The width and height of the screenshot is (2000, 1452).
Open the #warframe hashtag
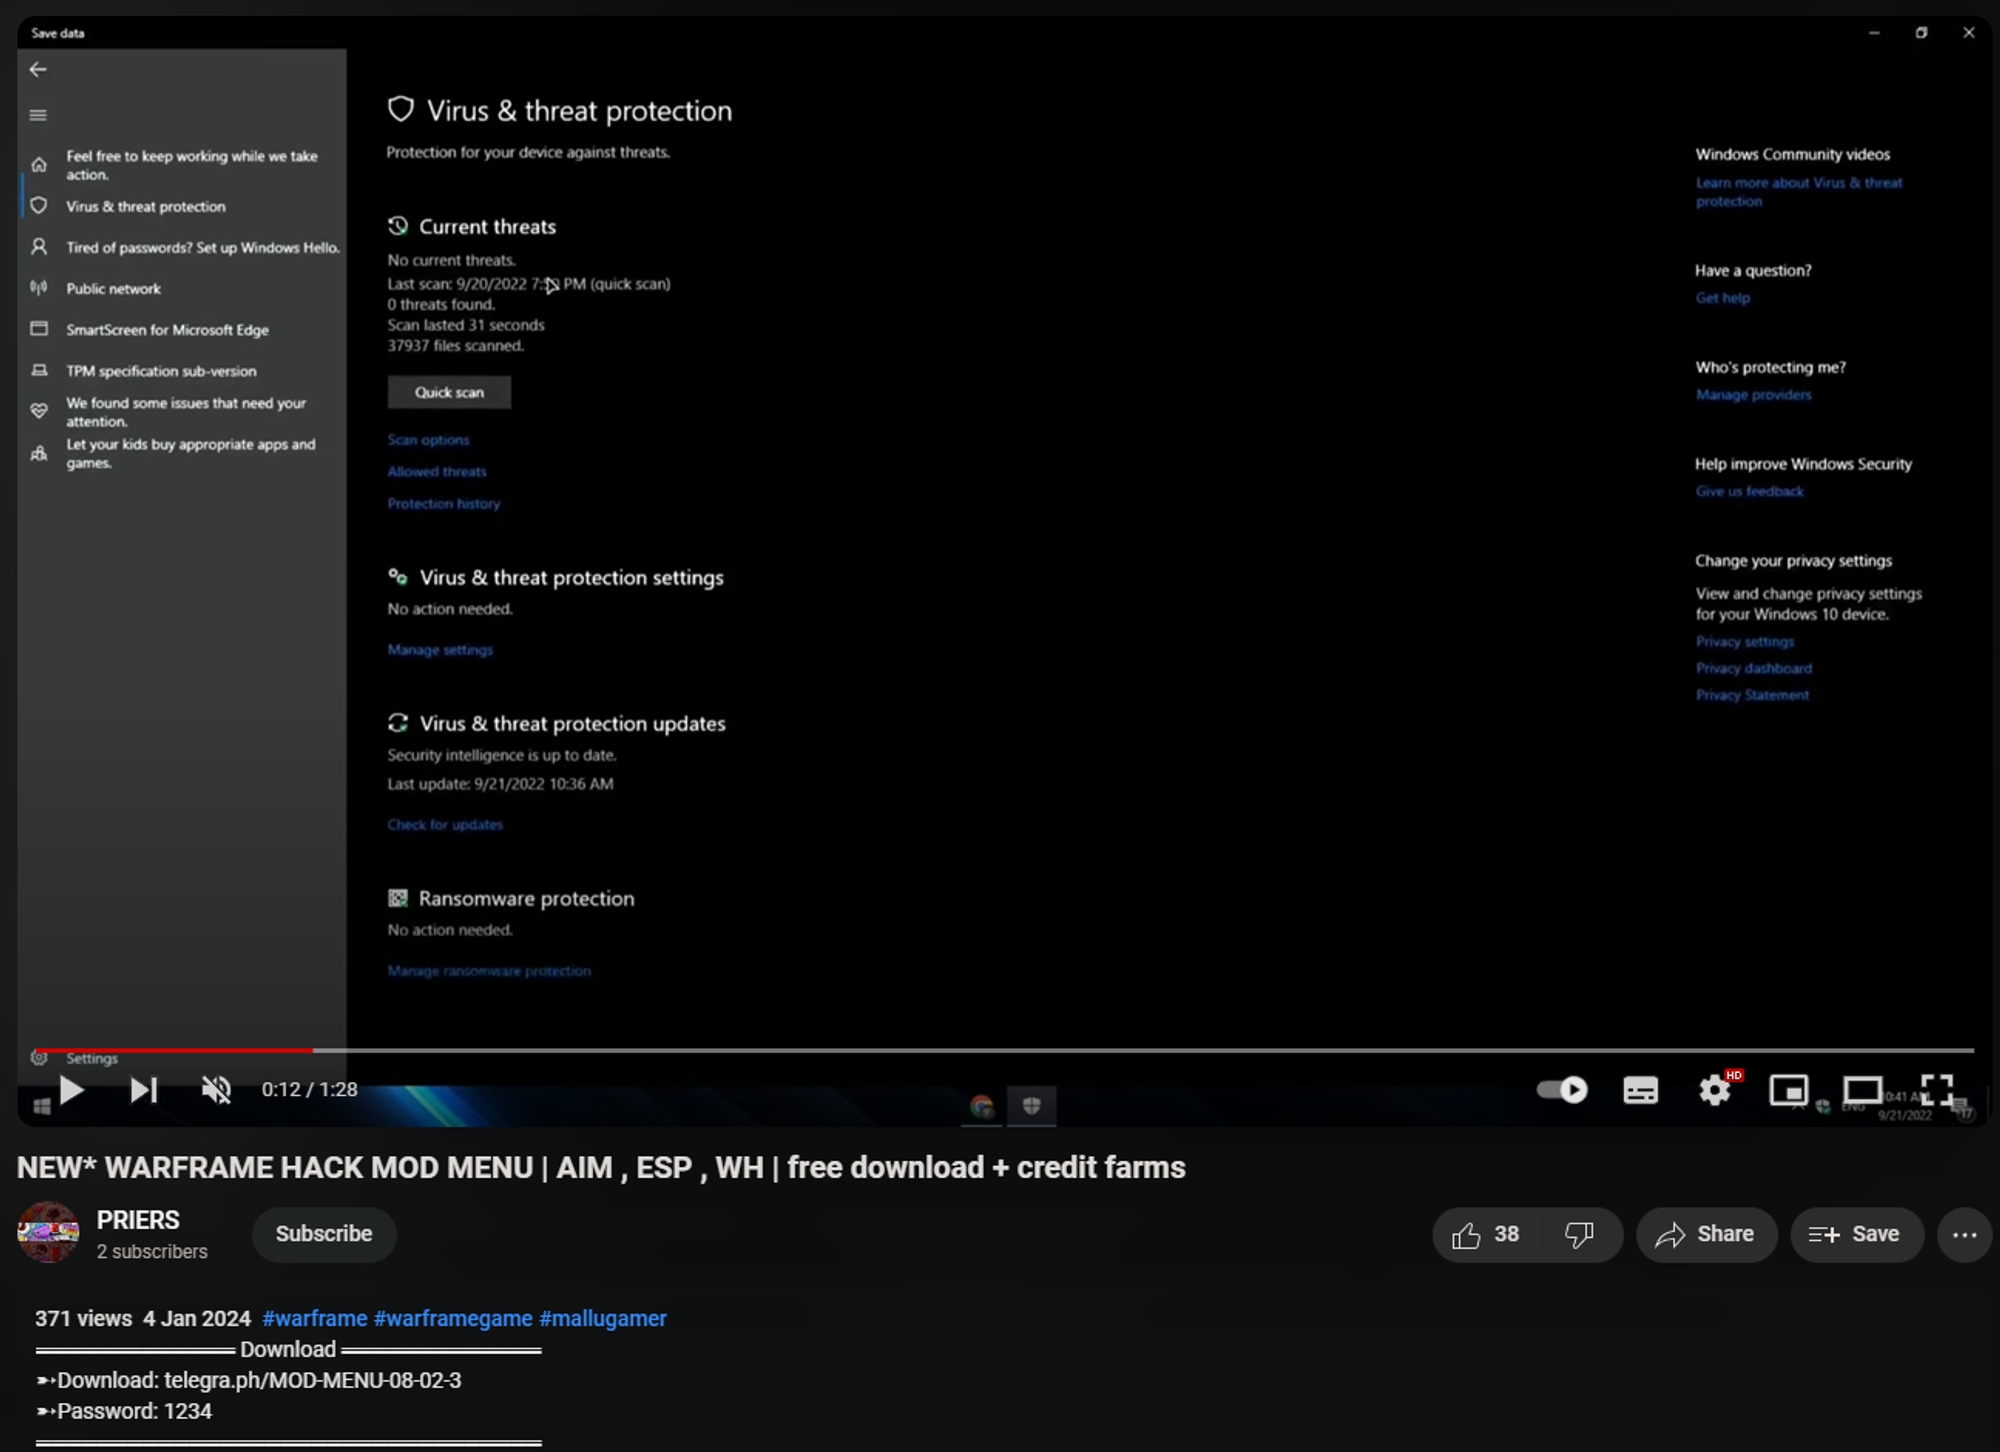(315, 1319)
